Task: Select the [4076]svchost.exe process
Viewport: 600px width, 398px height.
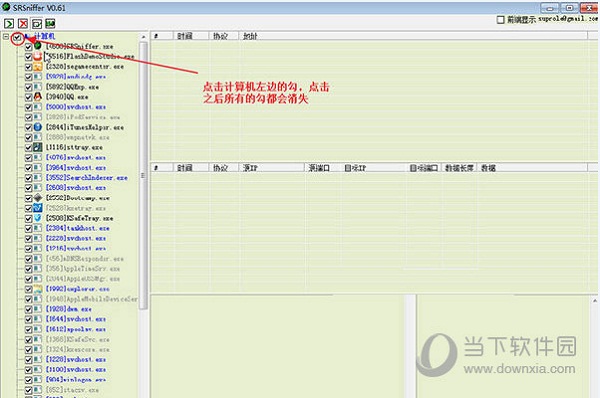Action: (x=76, y=157)
